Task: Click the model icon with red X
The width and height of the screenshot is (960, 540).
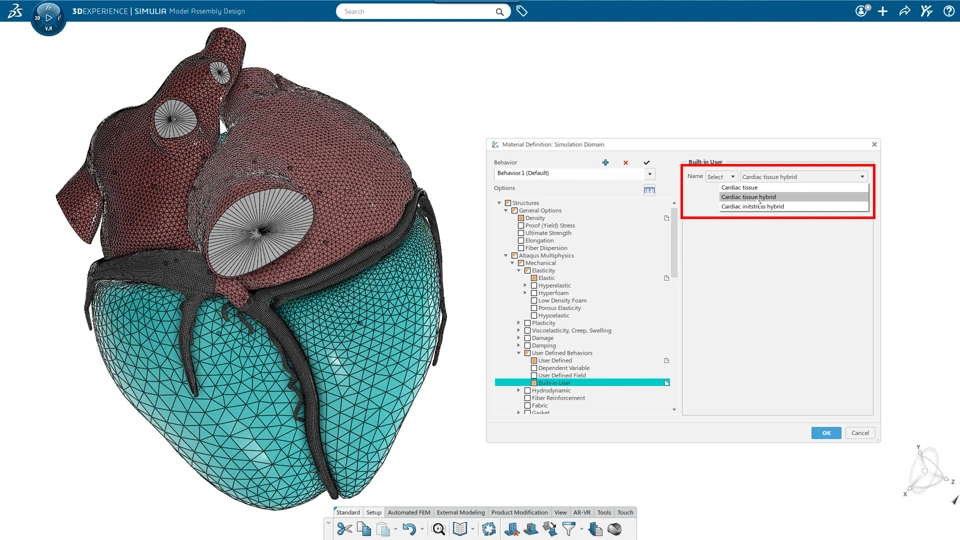Action: [x=511, y=529]
